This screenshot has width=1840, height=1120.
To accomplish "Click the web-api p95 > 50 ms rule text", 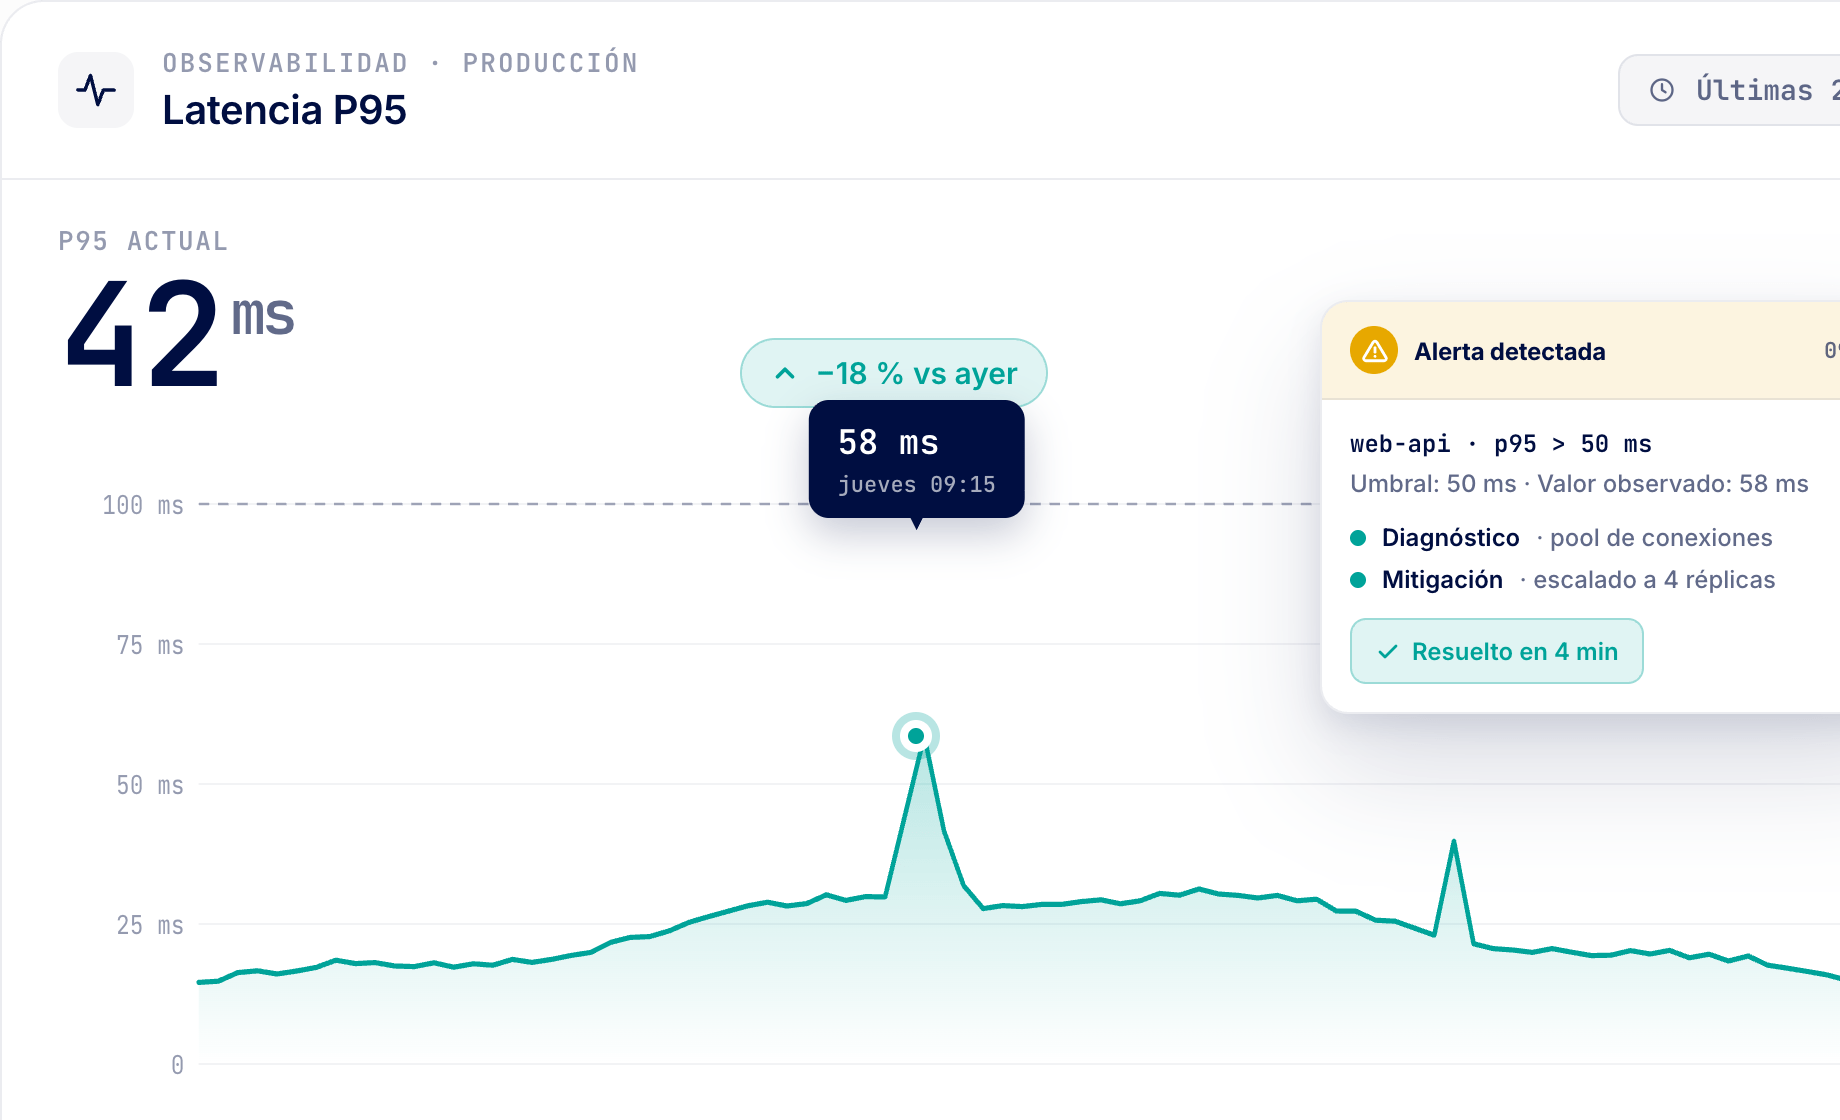I will point(1500,444).
